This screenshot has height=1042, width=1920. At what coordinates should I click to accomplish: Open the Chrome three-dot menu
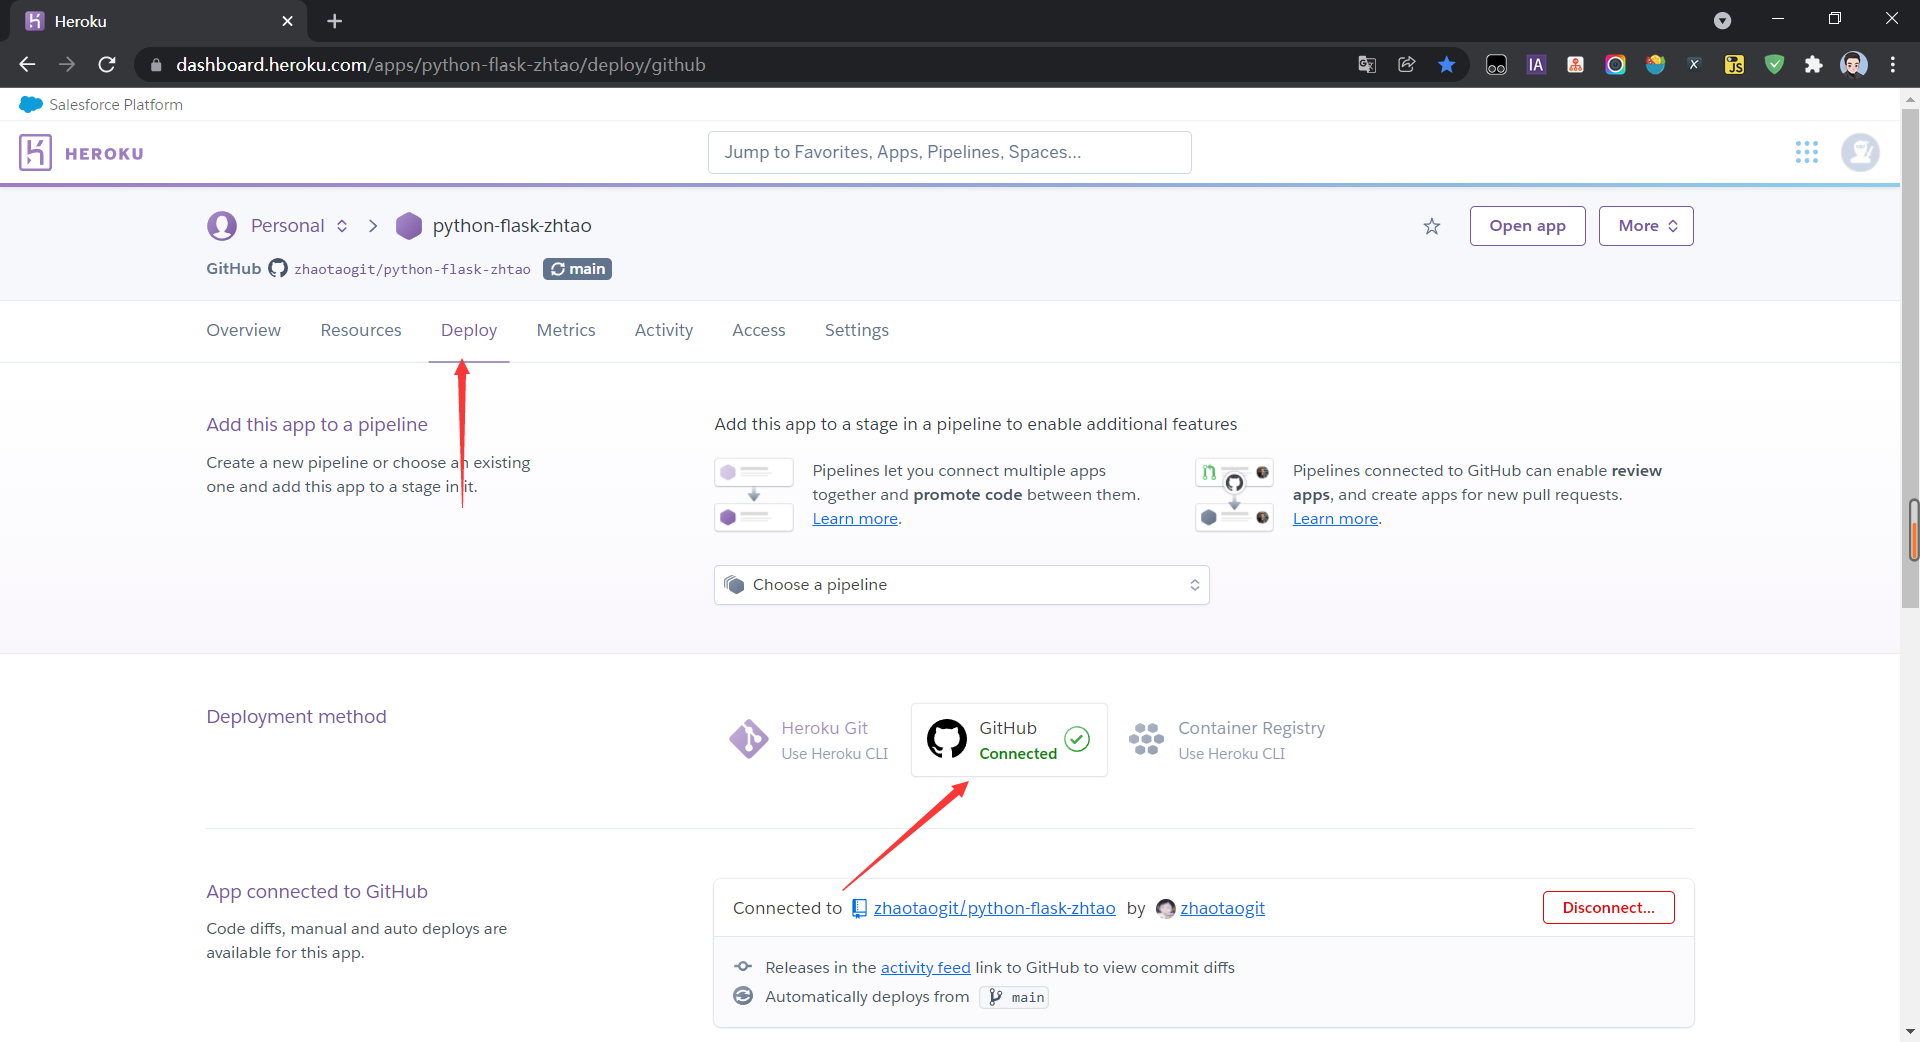[x=1892, y=64]
